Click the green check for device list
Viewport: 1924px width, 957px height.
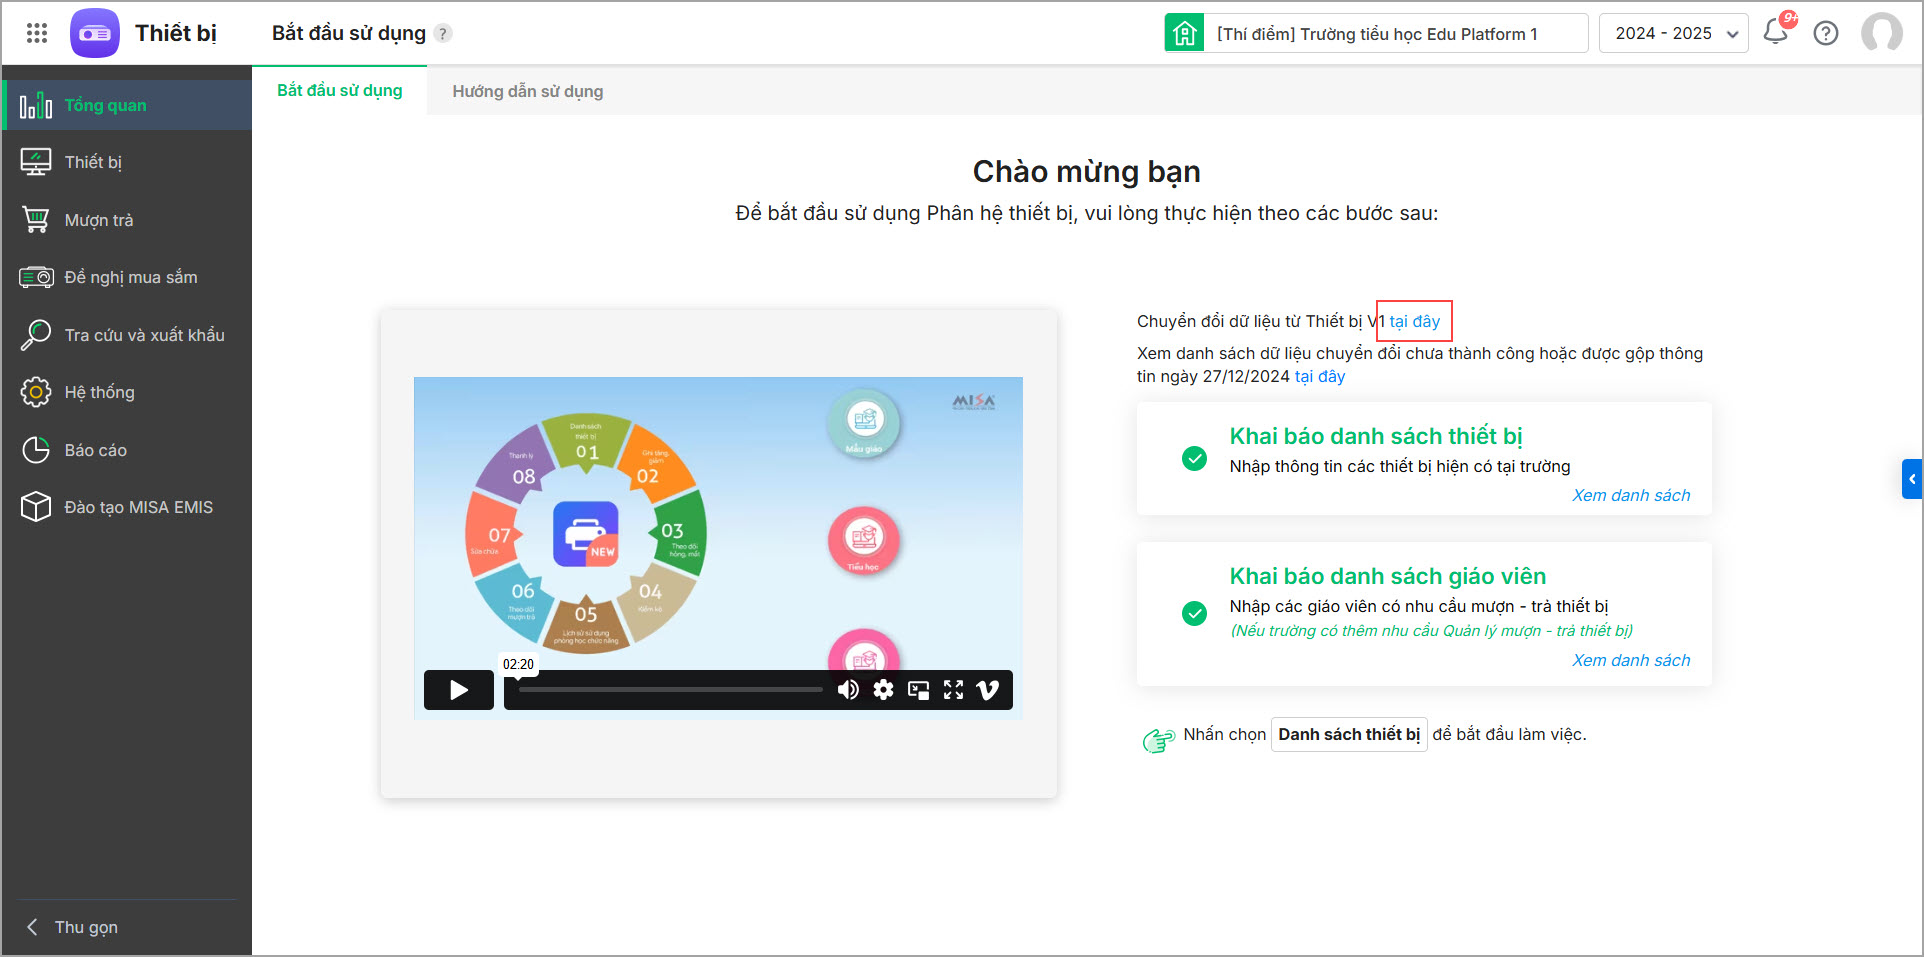[x=1194, y=458]
